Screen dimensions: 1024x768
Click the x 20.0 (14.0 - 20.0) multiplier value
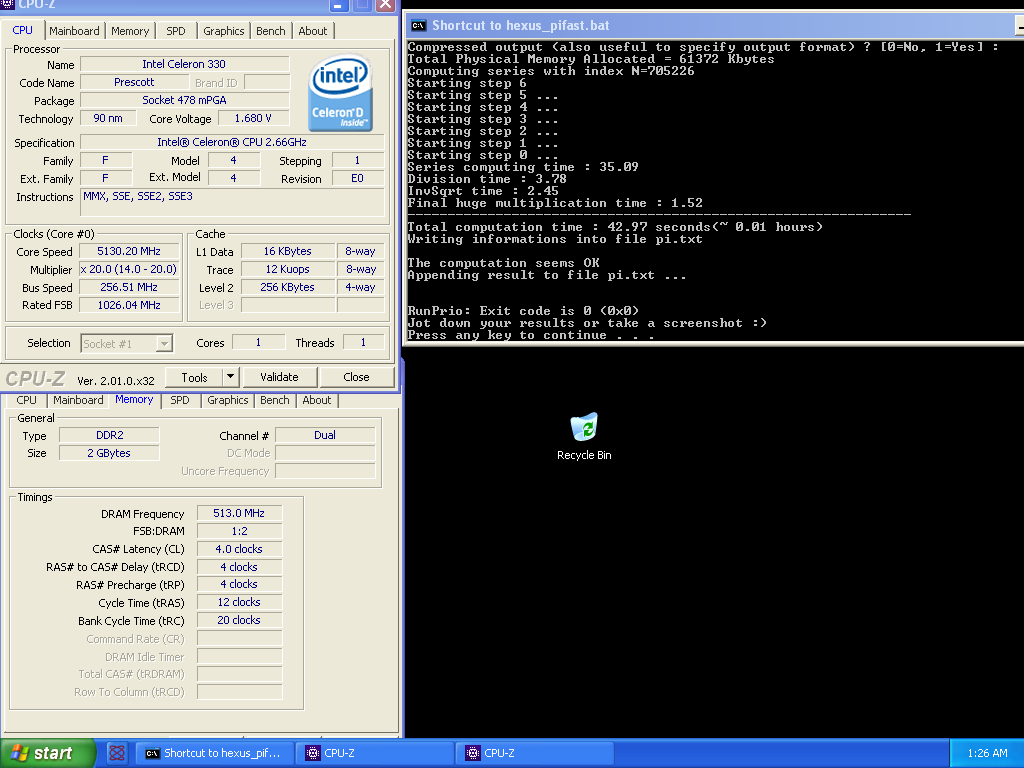129,269
